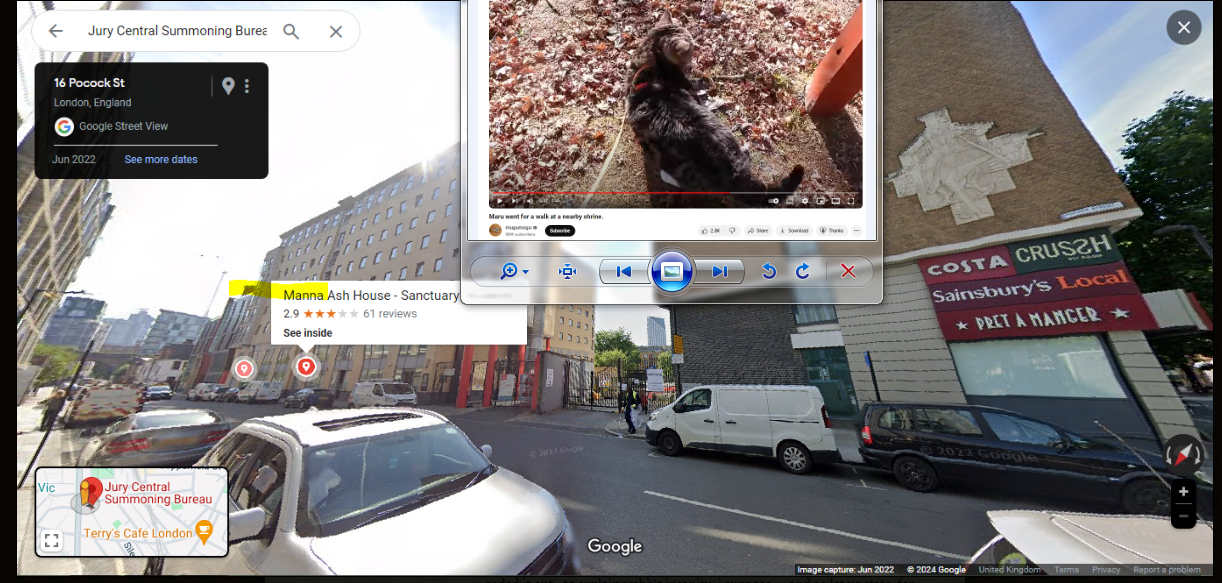Click the Image capture: Jun 2022 text
This screenshot has height=583, width=1222.
[x=846, y=570]
